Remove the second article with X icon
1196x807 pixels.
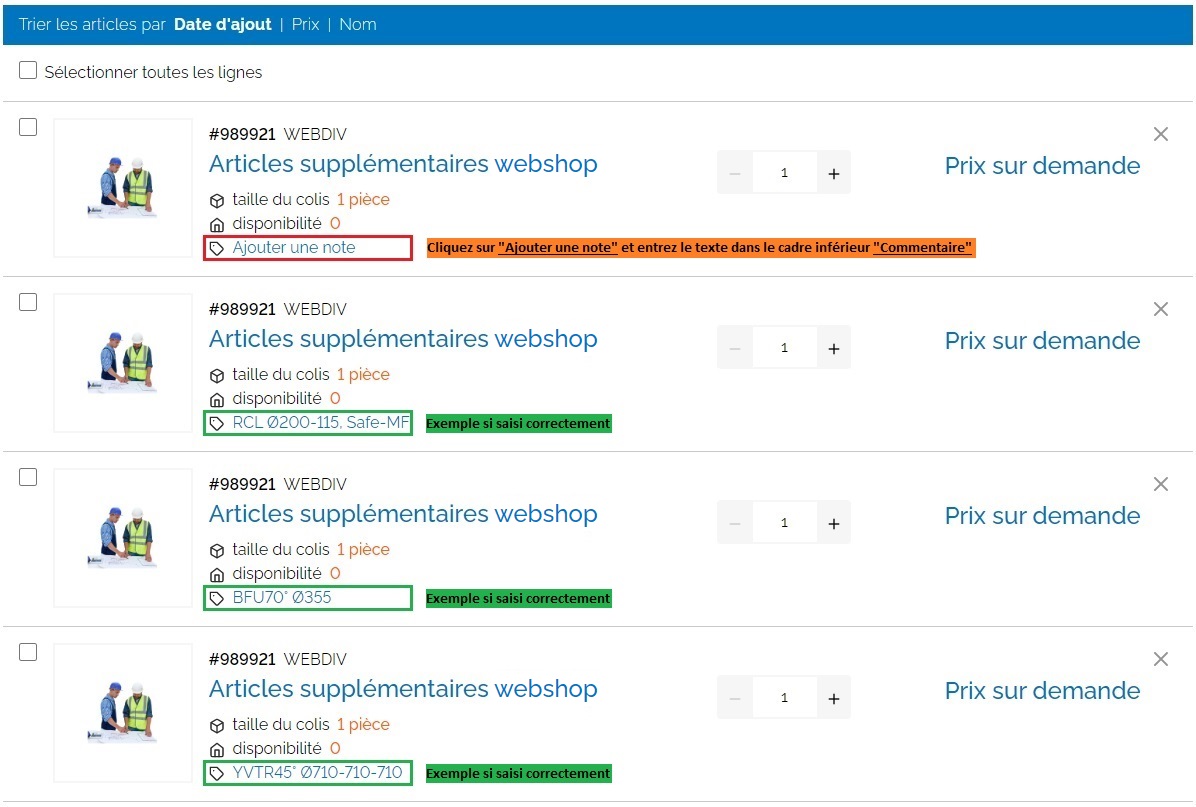(1160, 309)
